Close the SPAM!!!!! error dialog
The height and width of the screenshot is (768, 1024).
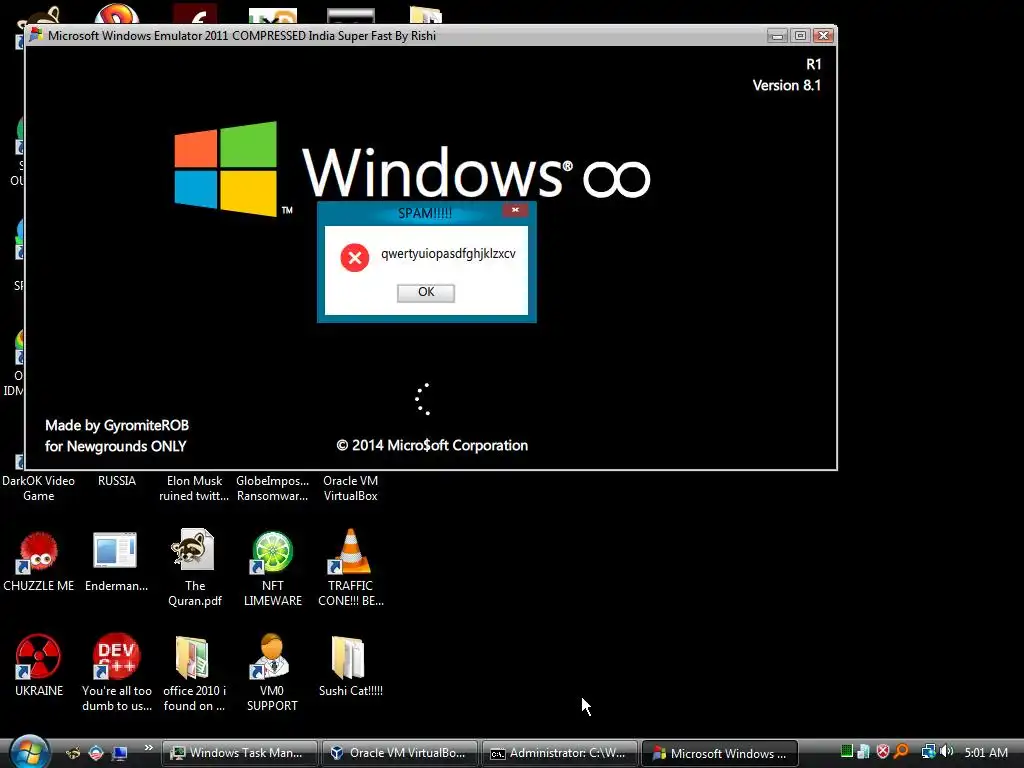coord(515,210)
